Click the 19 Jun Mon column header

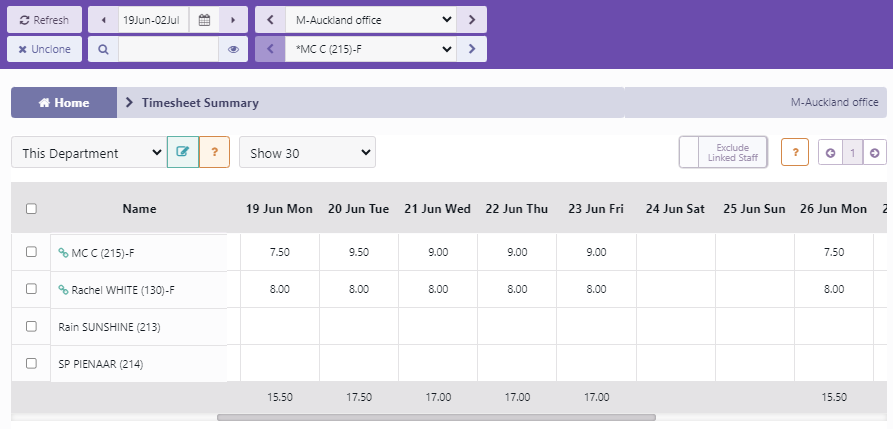coord(279,209)
